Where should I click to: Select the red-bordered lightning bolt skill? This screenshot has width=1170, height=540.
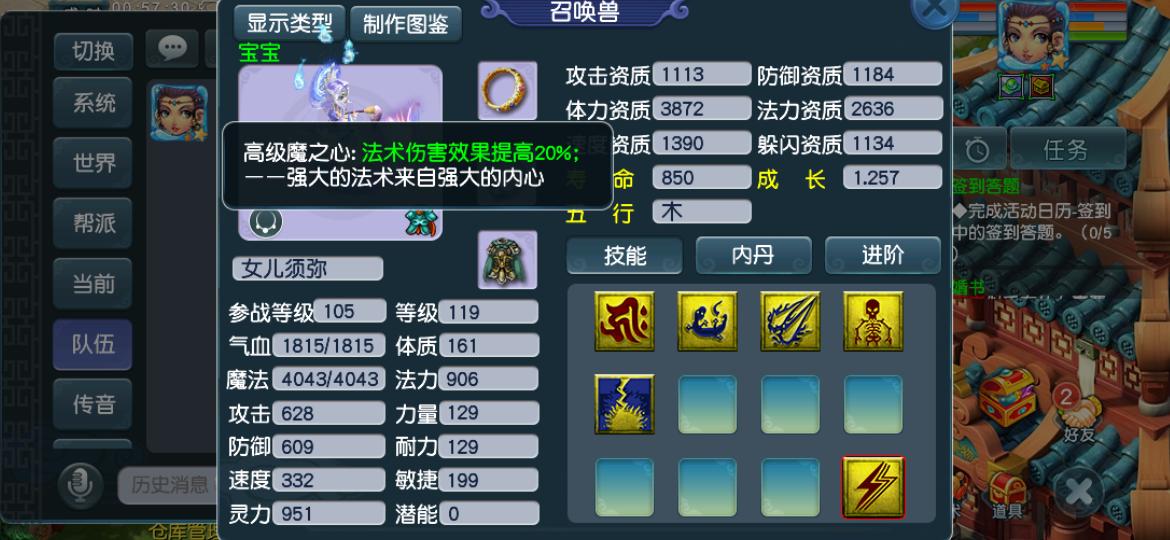(873, 487)
